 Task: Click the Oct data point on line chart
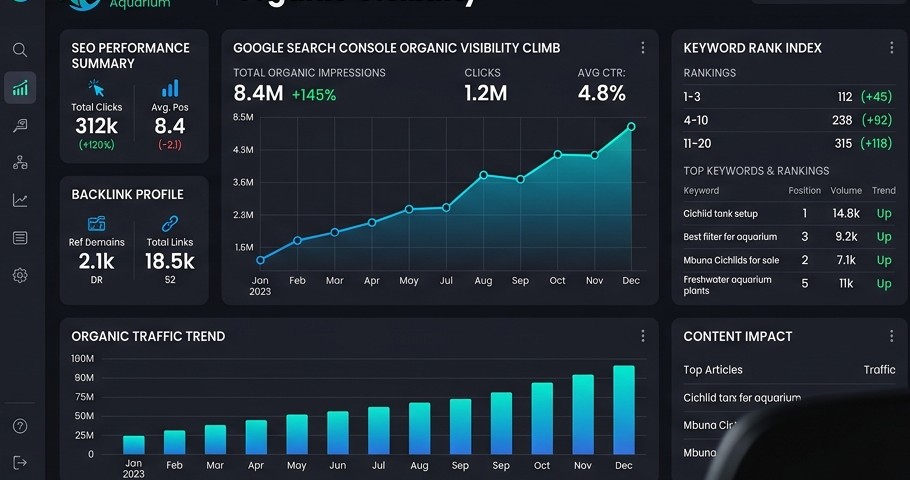(557, 154)
